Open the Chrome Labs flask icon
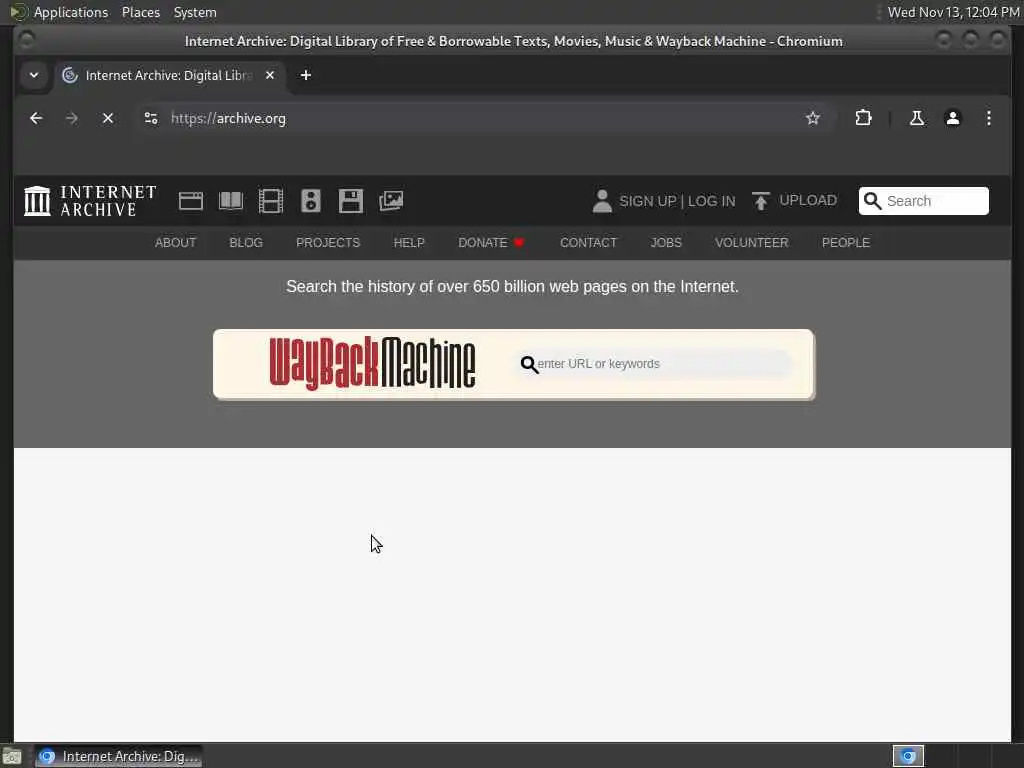Image resolution: width=1024 pixels, height=768 pixels. coord(917,118)
